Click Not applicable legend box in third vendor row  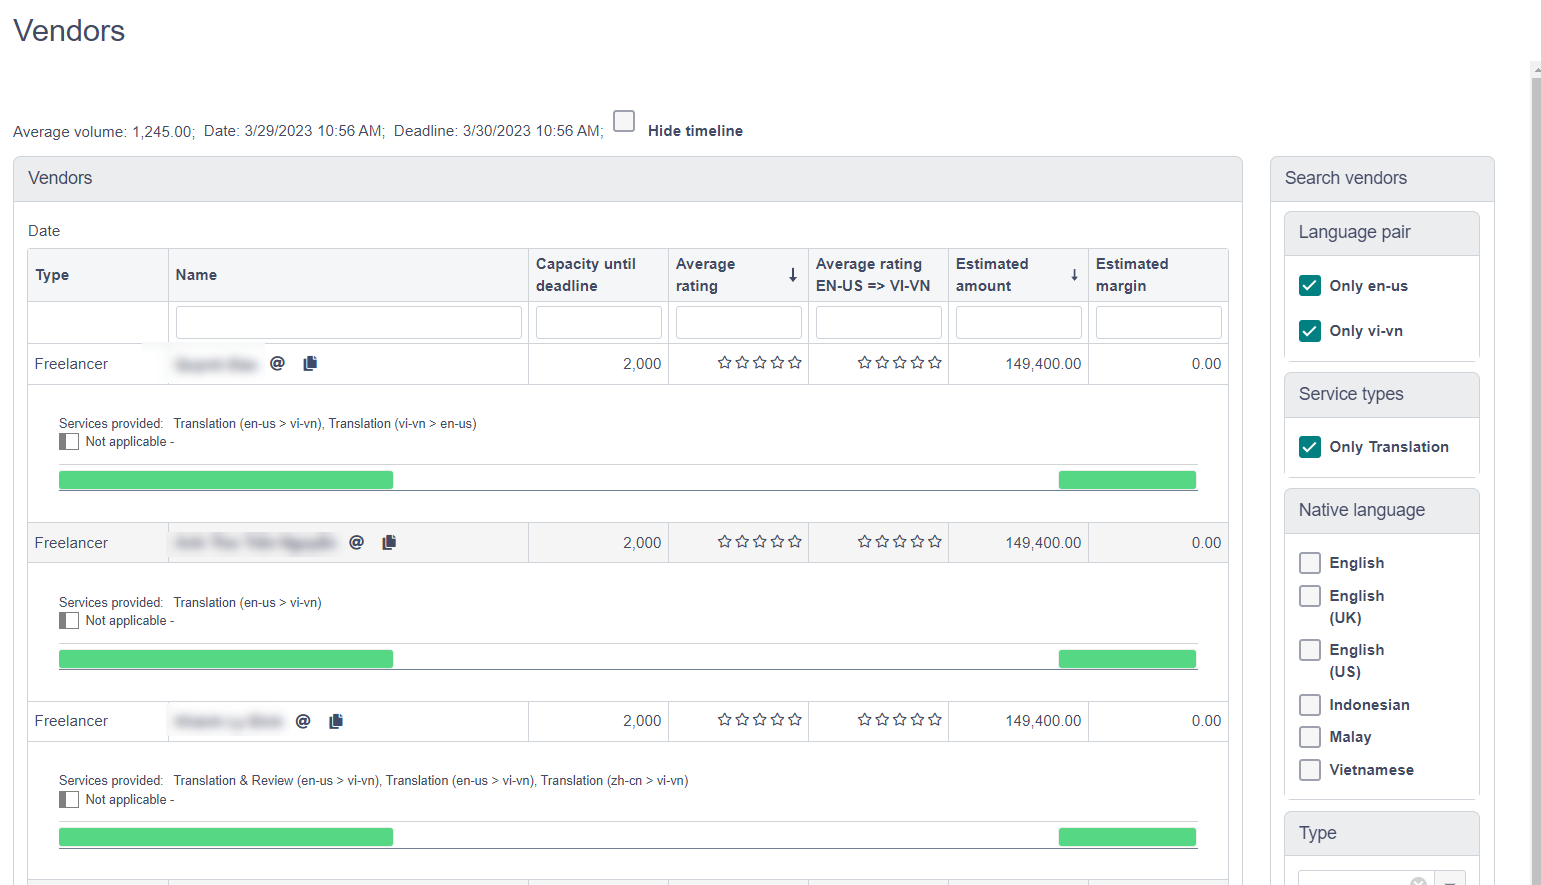[69, 800]
